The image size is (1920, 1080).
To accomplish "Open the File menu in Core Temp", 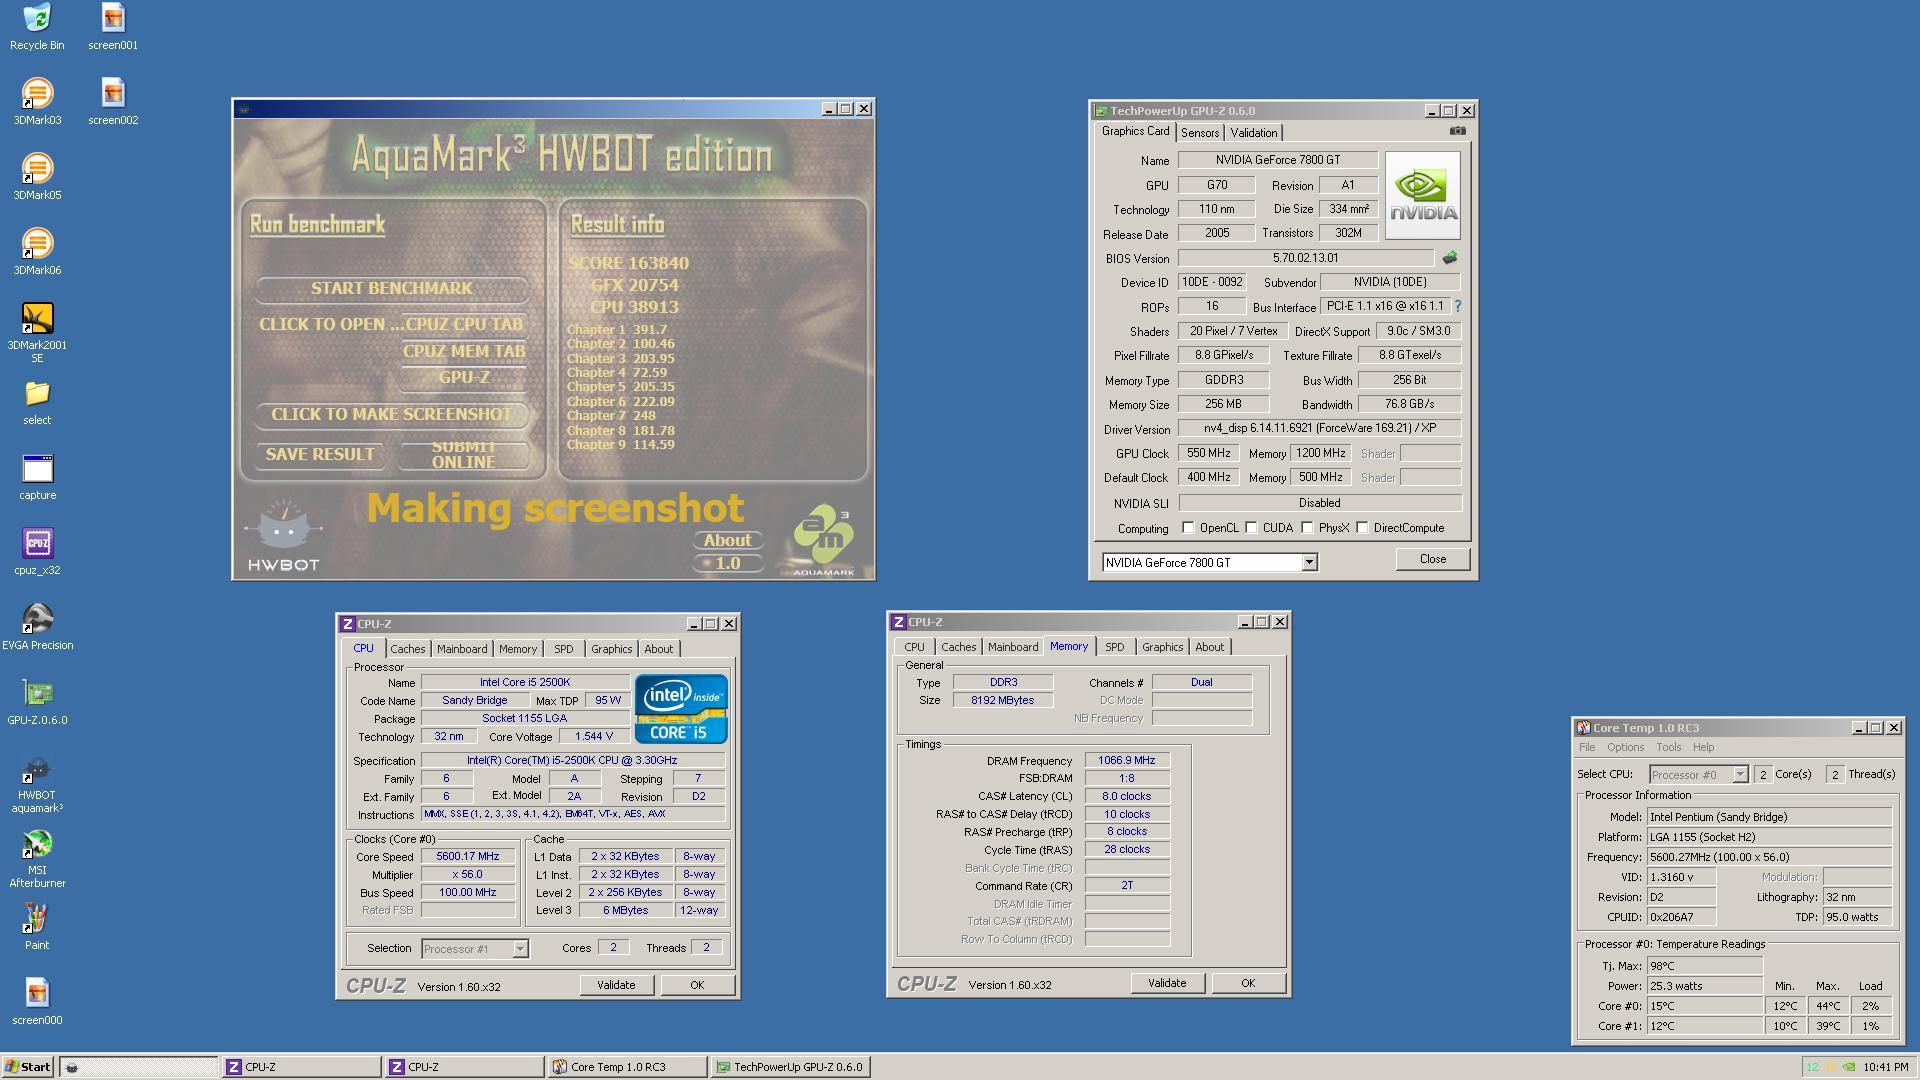I will pyautogui.click(x=1587, y=747).
